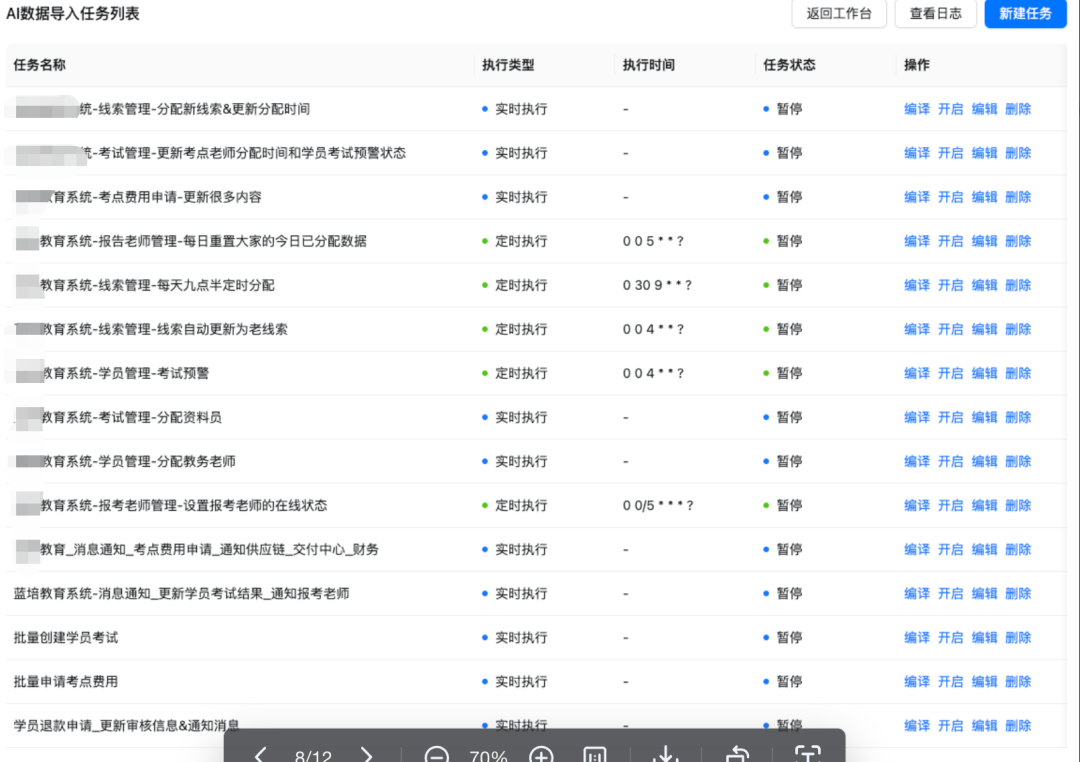Image resolution: width=1080 pixels, height=762 pixels.
Task: Create a task with the 新建任务 button
Action: click(x=1026, y=14)
